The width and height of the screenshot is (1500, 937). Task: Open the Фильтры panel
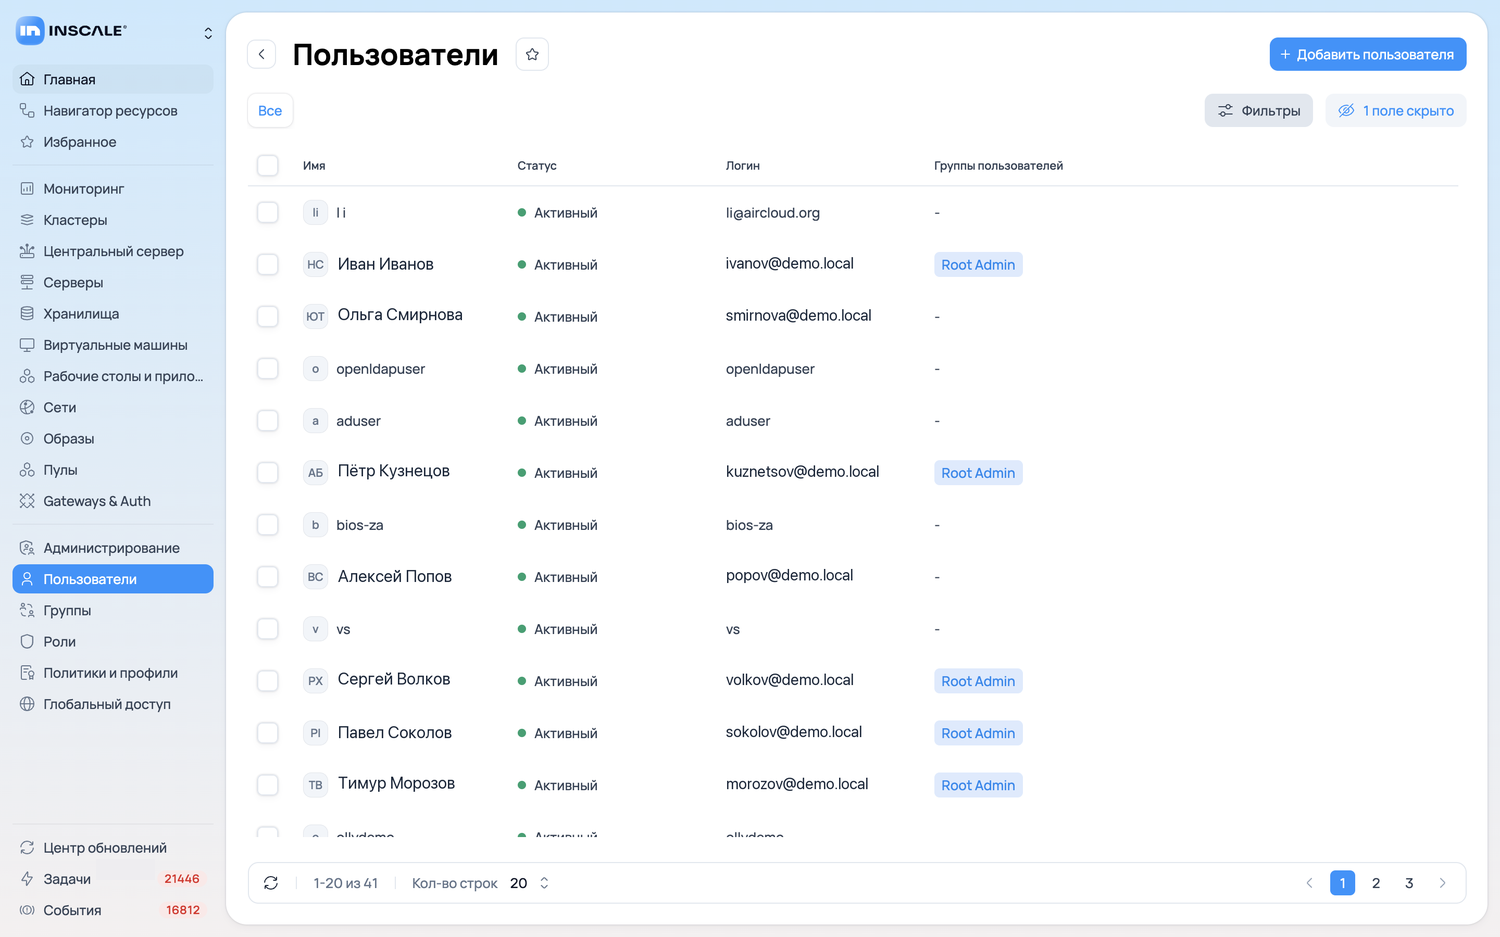pos(1258,111)
